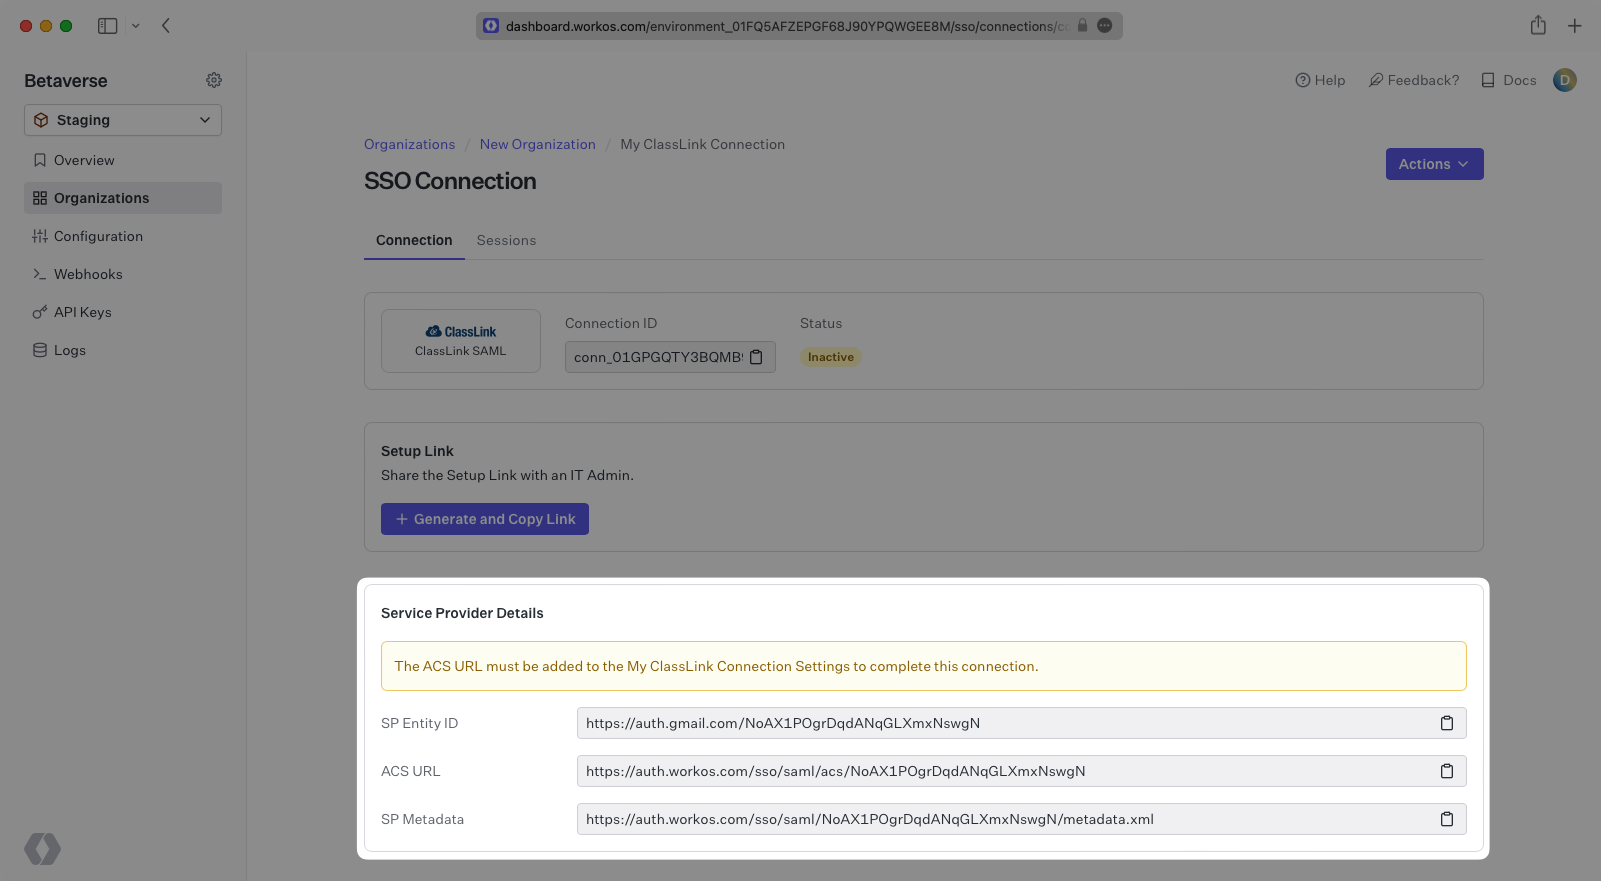The height and width of the screenshot is (881, 1601).
Task: Open the browser share icon
Action: point(1538,26)
